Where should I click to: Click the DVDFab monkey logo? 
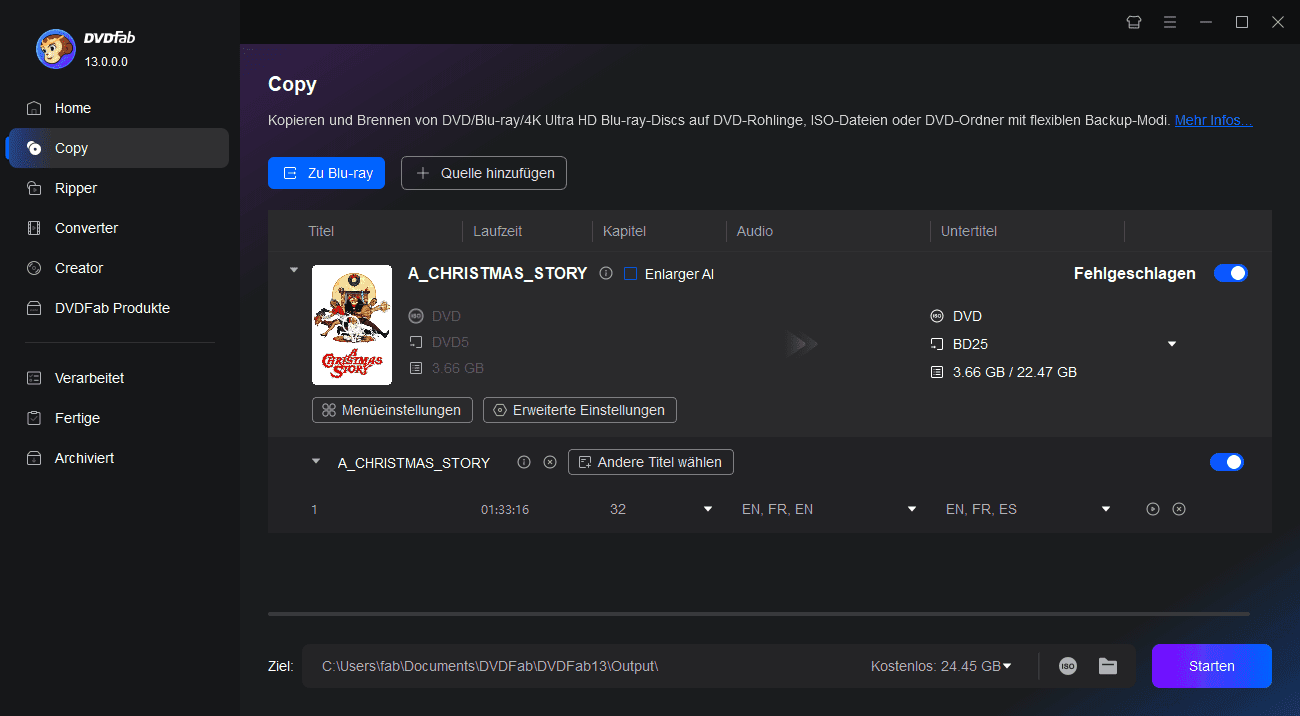(x=56, y=49)
